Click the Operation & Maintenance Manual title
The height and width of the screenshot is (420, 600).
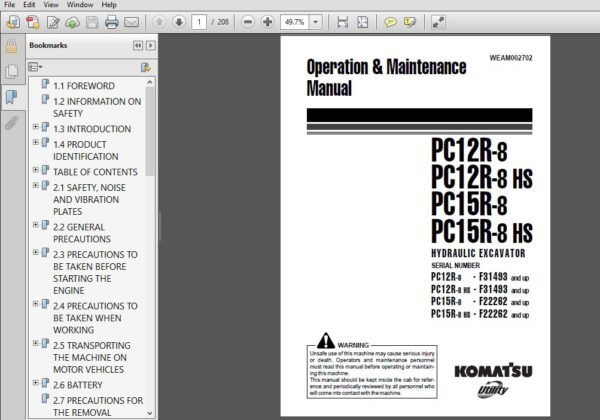click(386, 77)
